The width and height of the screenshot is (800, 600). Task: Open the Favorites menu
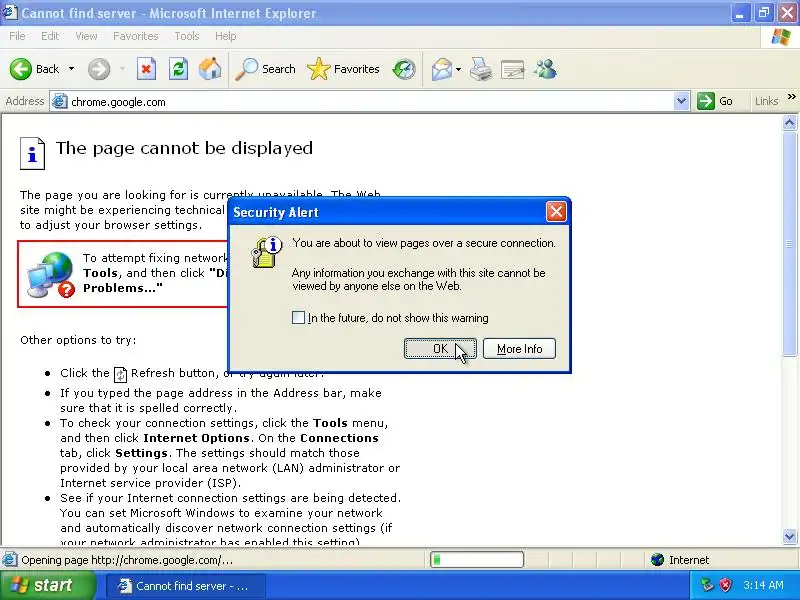coord(136,36)
